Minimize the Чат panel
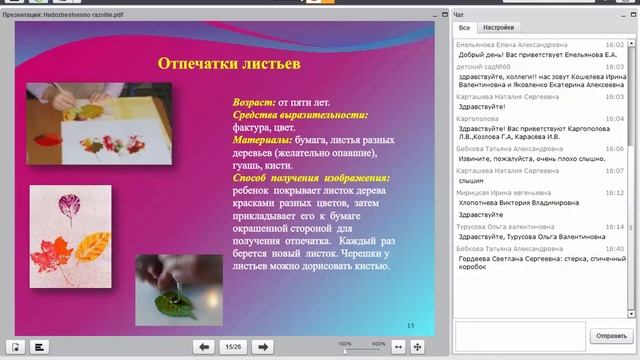This screenshot has width=640, height=360. (623, 15)
